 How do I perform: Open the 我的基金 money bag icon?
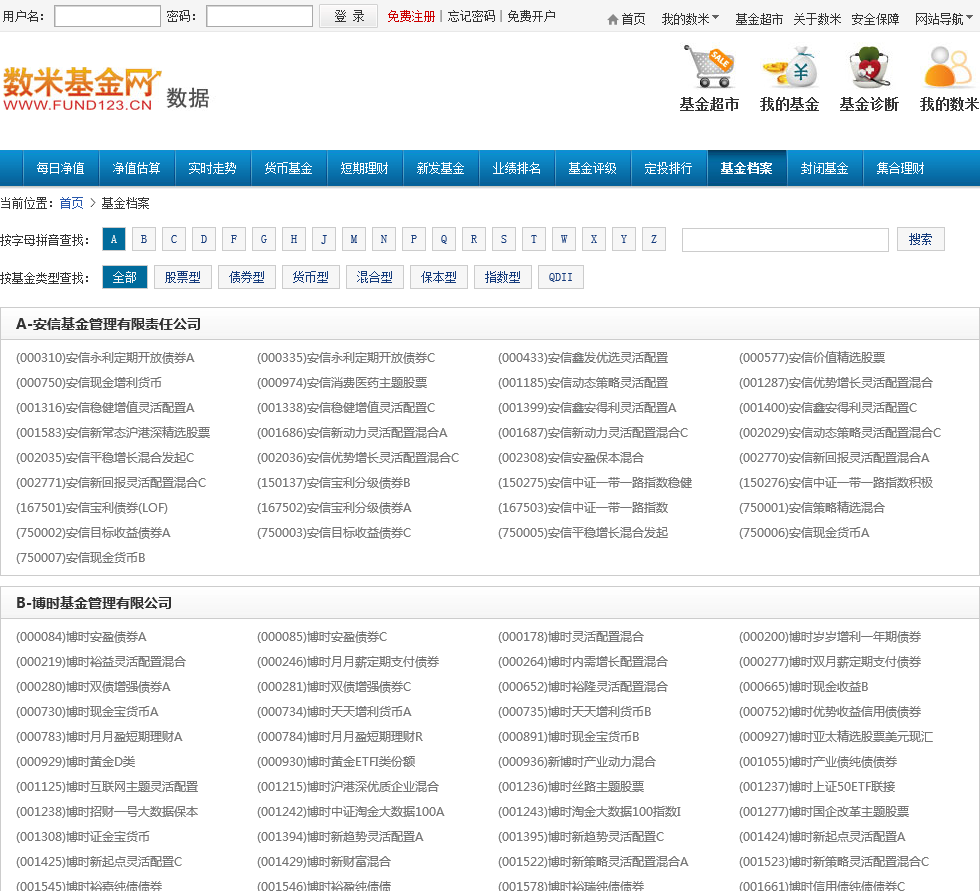789,66
